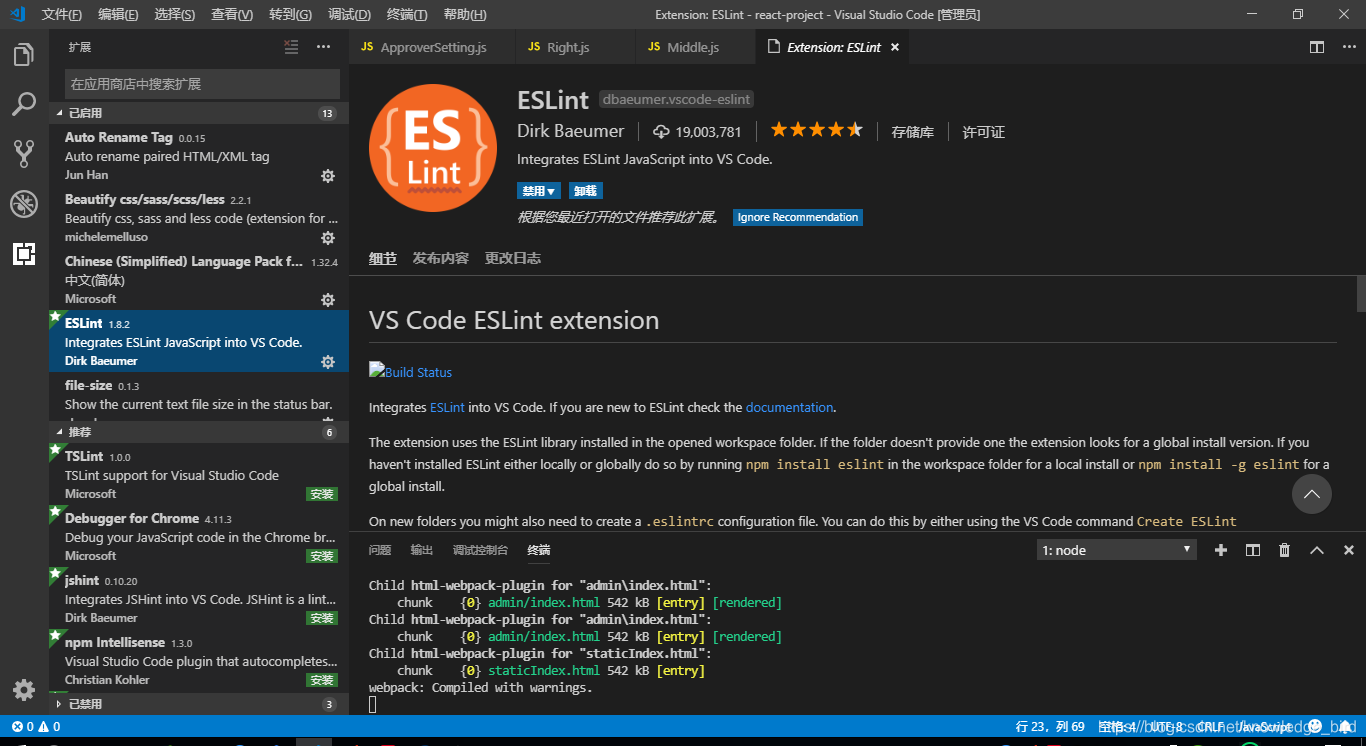Open editor more actions menu
Image resolution: width=1366 pixels, height=746 pixels.
pos(1347,47)
